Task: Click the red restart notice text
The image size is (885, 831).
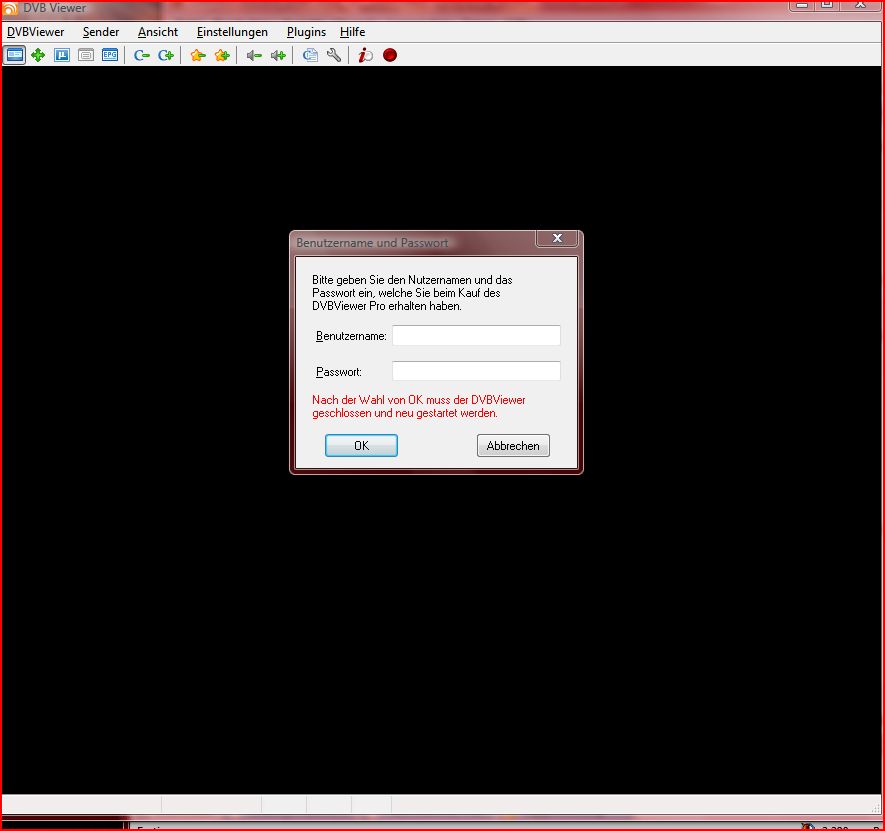Action: (419, 406)
